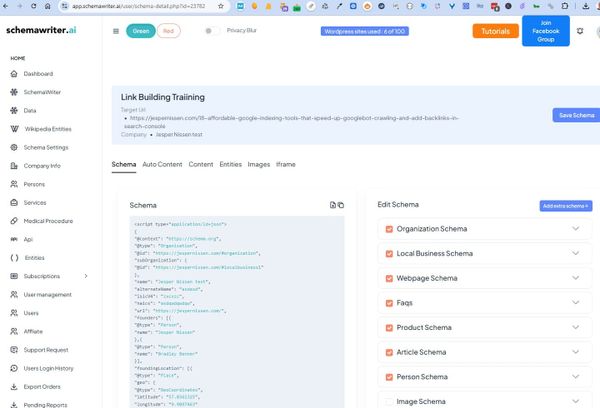Toggle the Privacy Blur switch

click(x=212, y=31)
